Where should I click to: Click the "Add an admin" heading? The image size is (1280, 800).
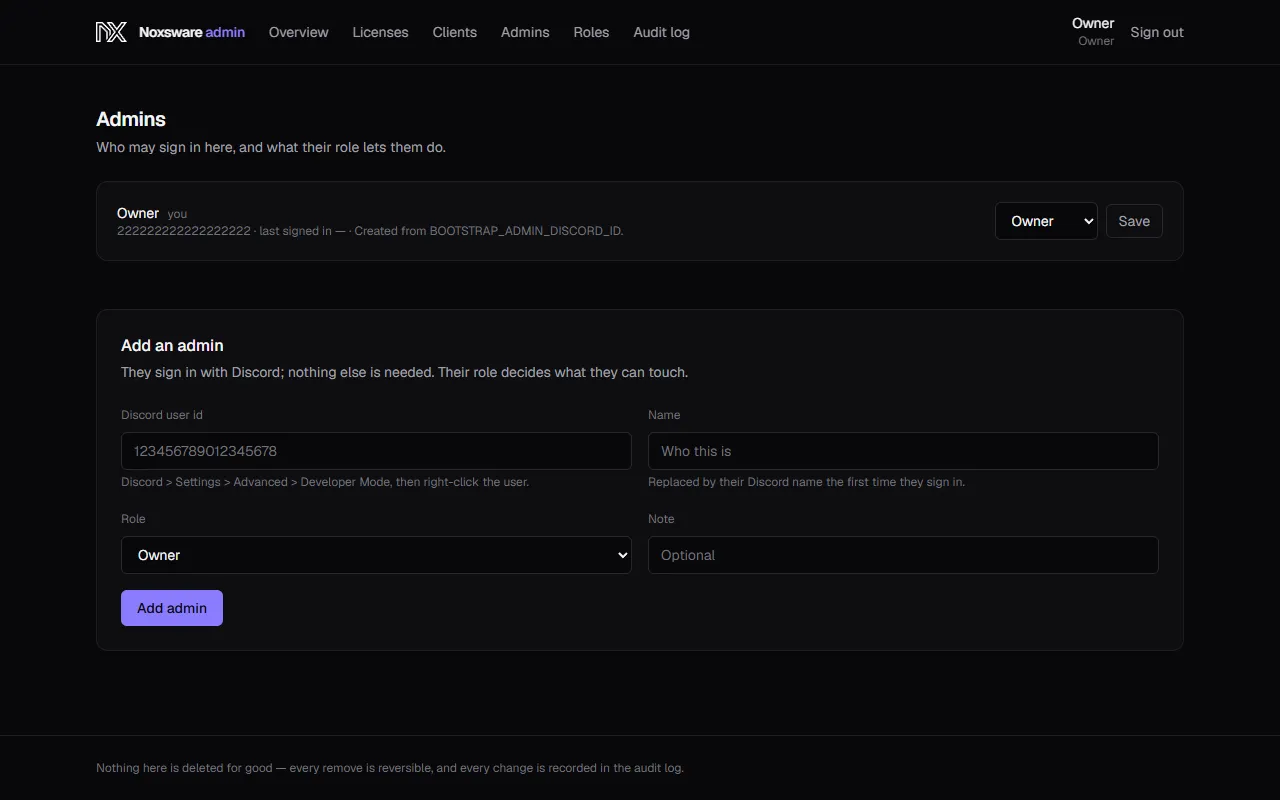click(x=172, y=345)
